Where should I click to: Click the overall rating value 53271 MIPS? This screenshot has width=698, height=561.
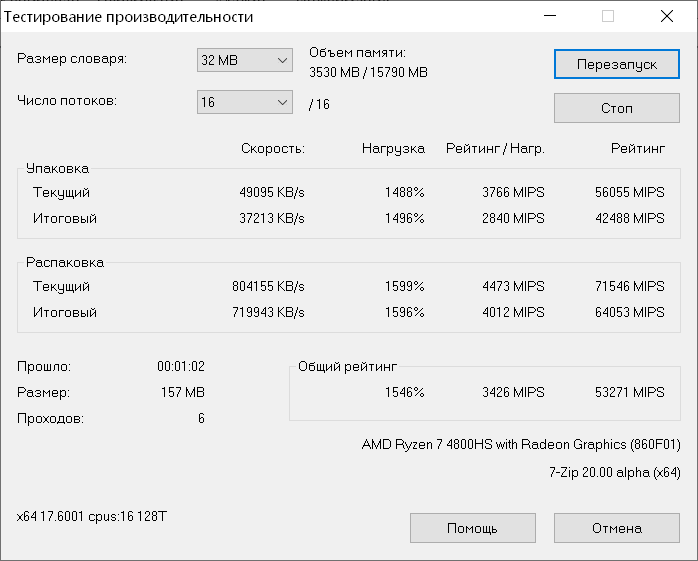pyautogui.click(x=627, y=392)
